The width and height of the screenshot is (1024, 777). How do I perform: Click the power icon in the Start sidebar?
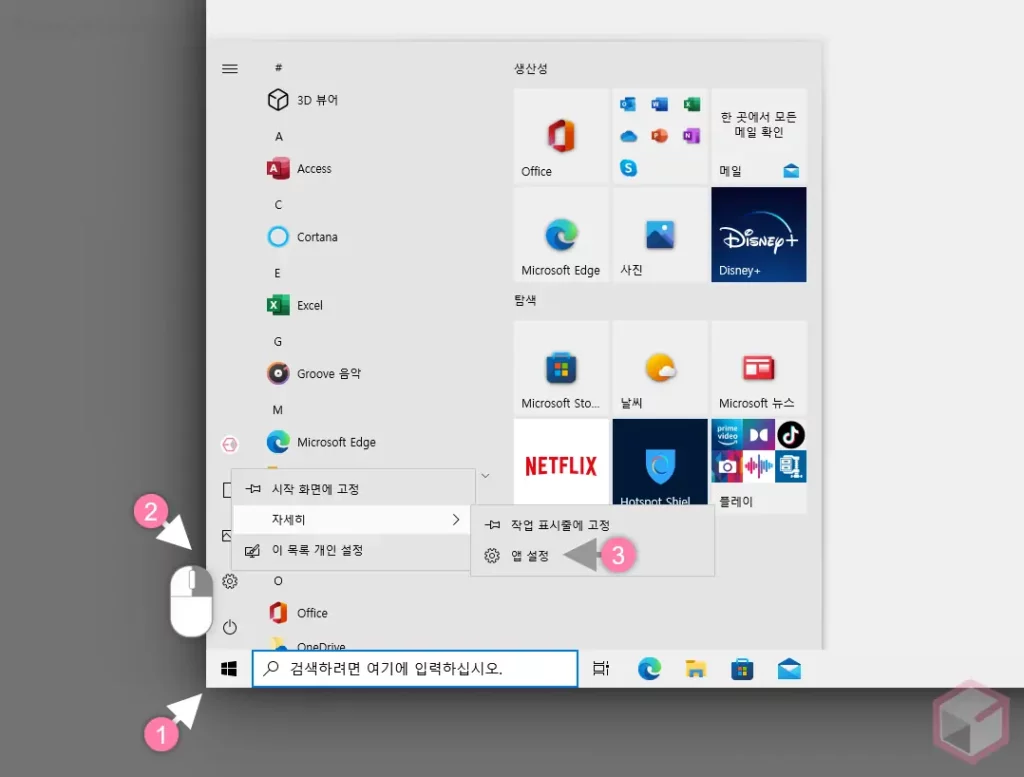click(230, 627)
